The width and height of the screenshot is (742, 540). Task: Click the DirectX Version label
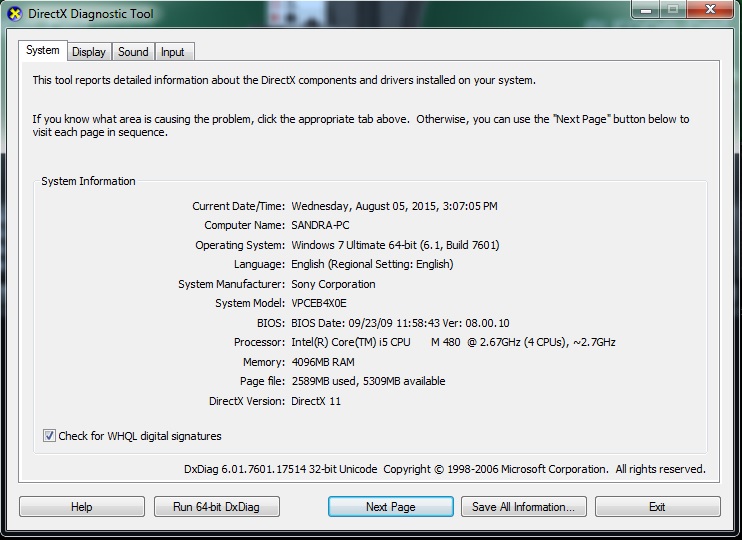click(x=247, y=401)
